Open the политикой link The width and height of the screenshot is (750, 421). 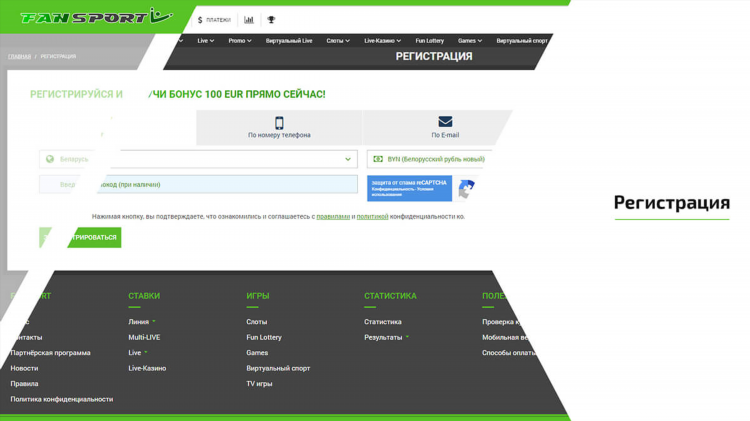372,217
